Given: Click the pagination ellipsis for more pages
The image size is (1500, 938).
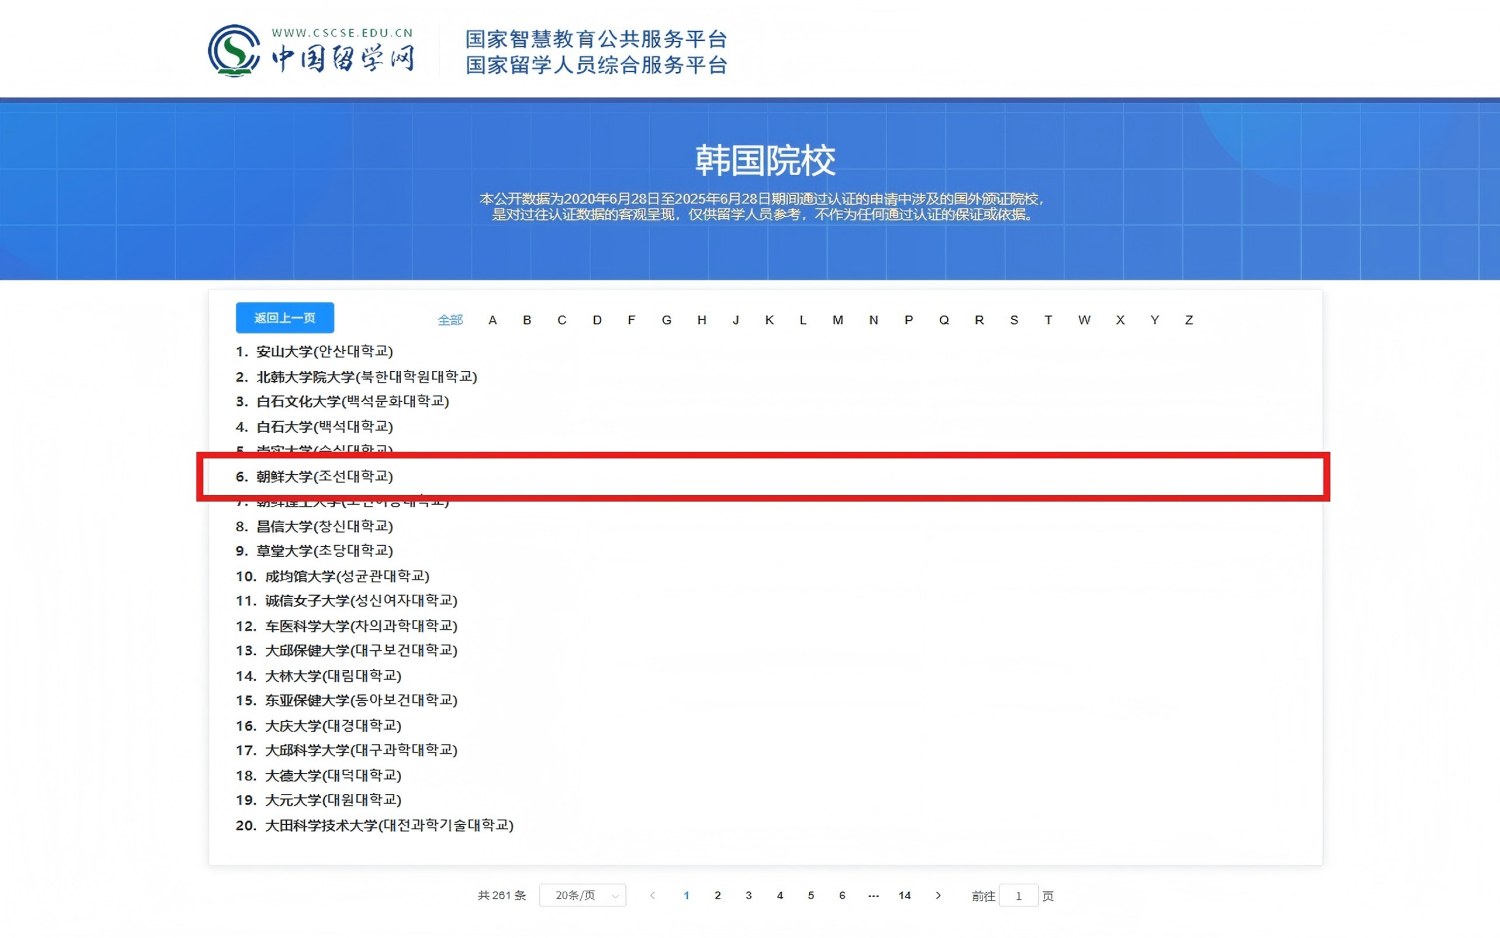Looking at the screenshot, I should 873,896.
